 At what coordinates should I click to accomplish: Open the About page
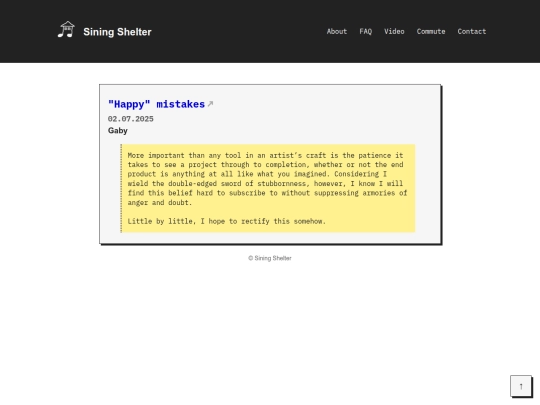pyautogui.click(x=336, y=31)
